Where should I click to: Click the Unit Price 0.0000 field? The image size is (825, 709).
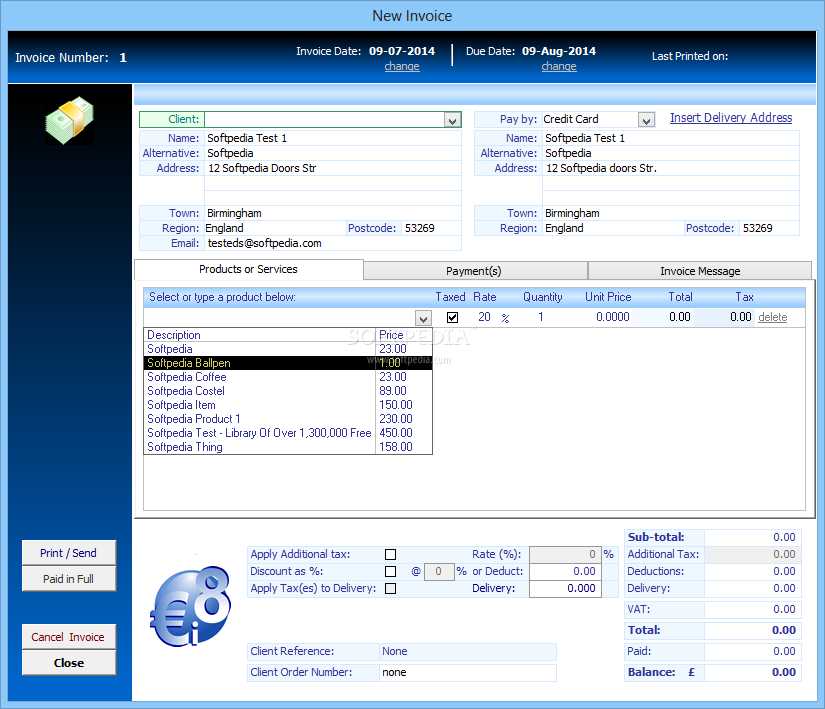[x=612, y=317]
